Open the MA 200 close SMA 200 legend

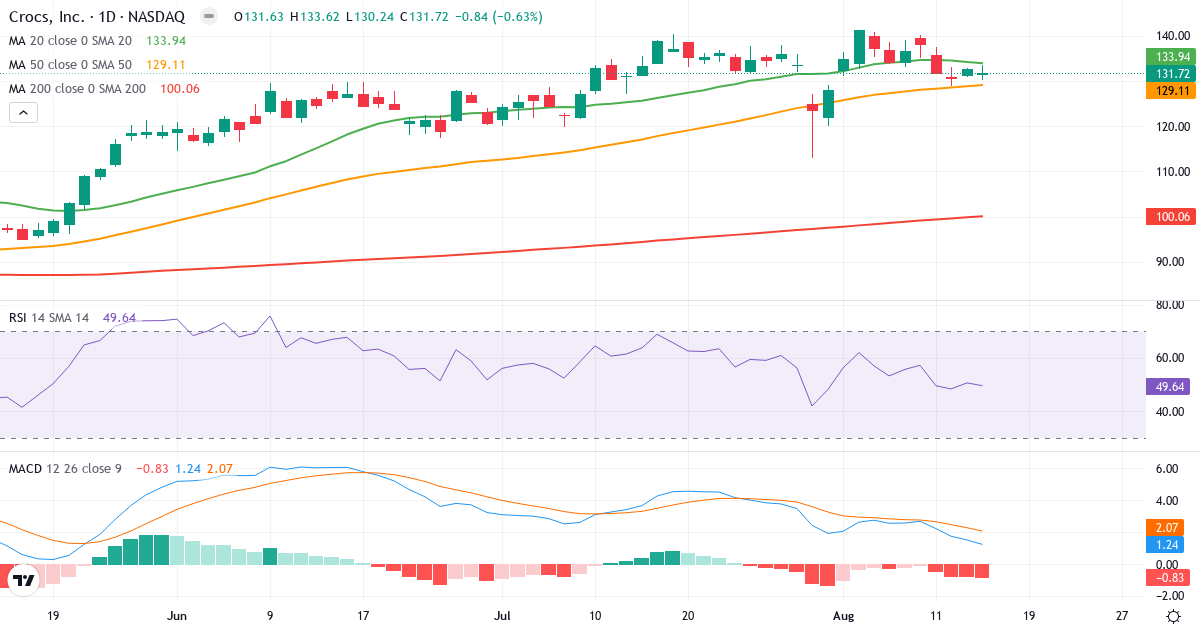tap(104, 89)
